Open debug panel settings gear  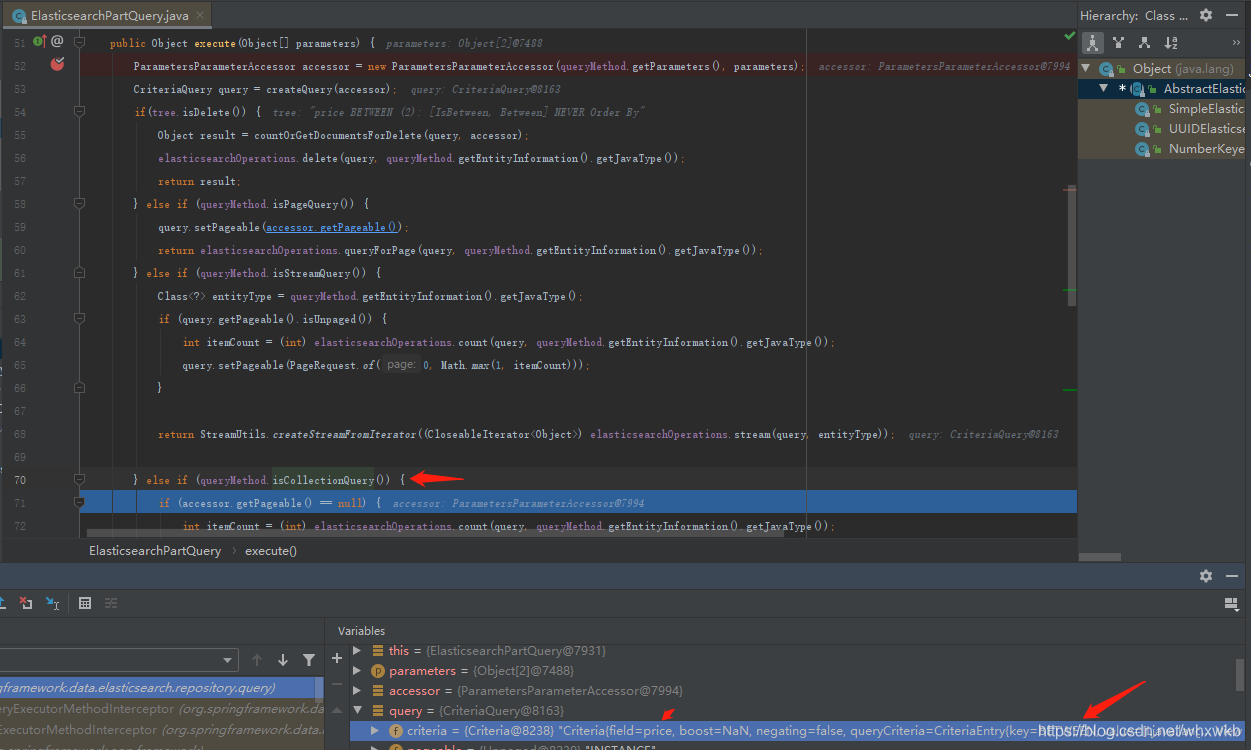1206,576
